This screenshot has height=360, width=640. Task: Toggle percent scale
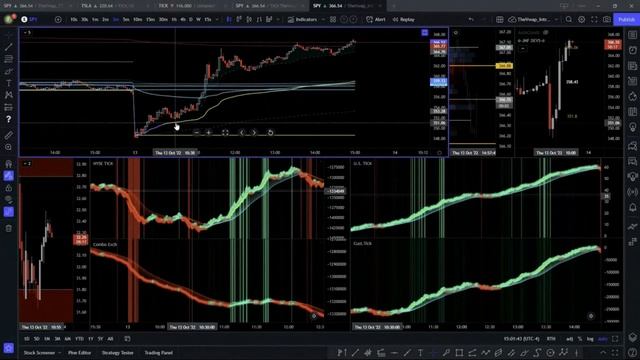point(580,339)
